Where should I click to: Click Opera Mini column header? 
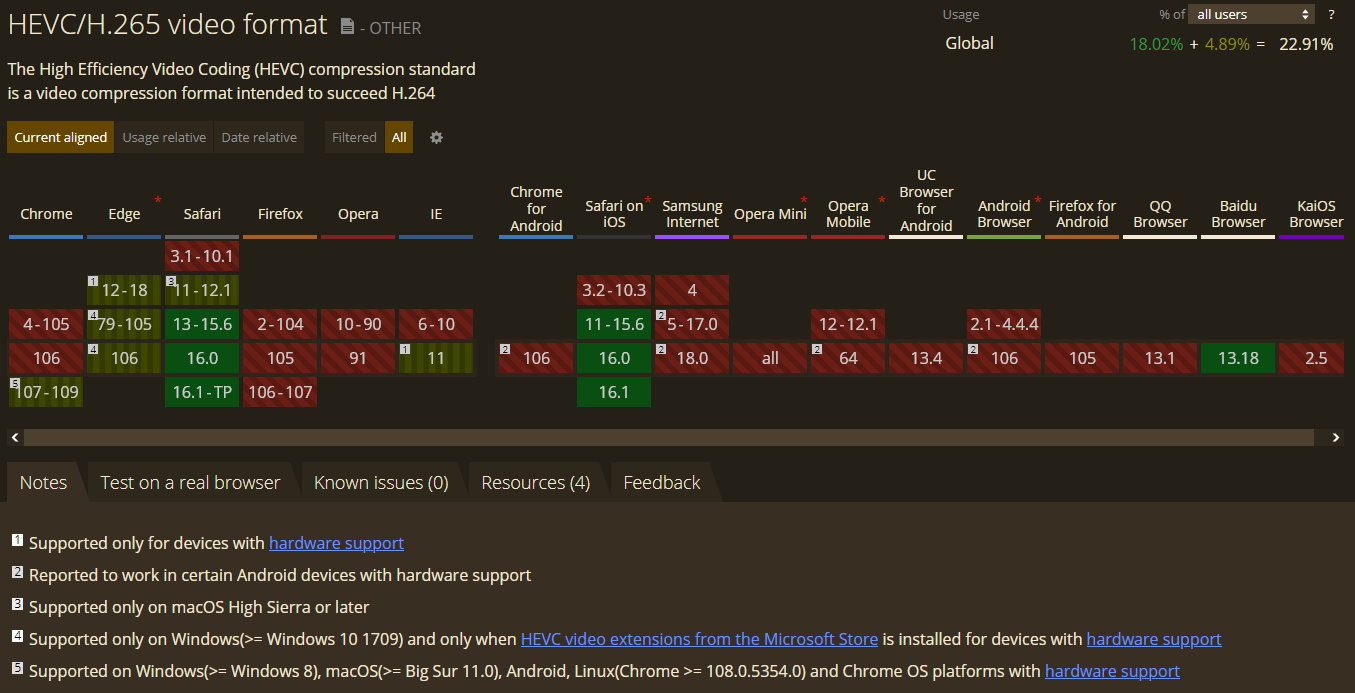click(x=770, y=214)
